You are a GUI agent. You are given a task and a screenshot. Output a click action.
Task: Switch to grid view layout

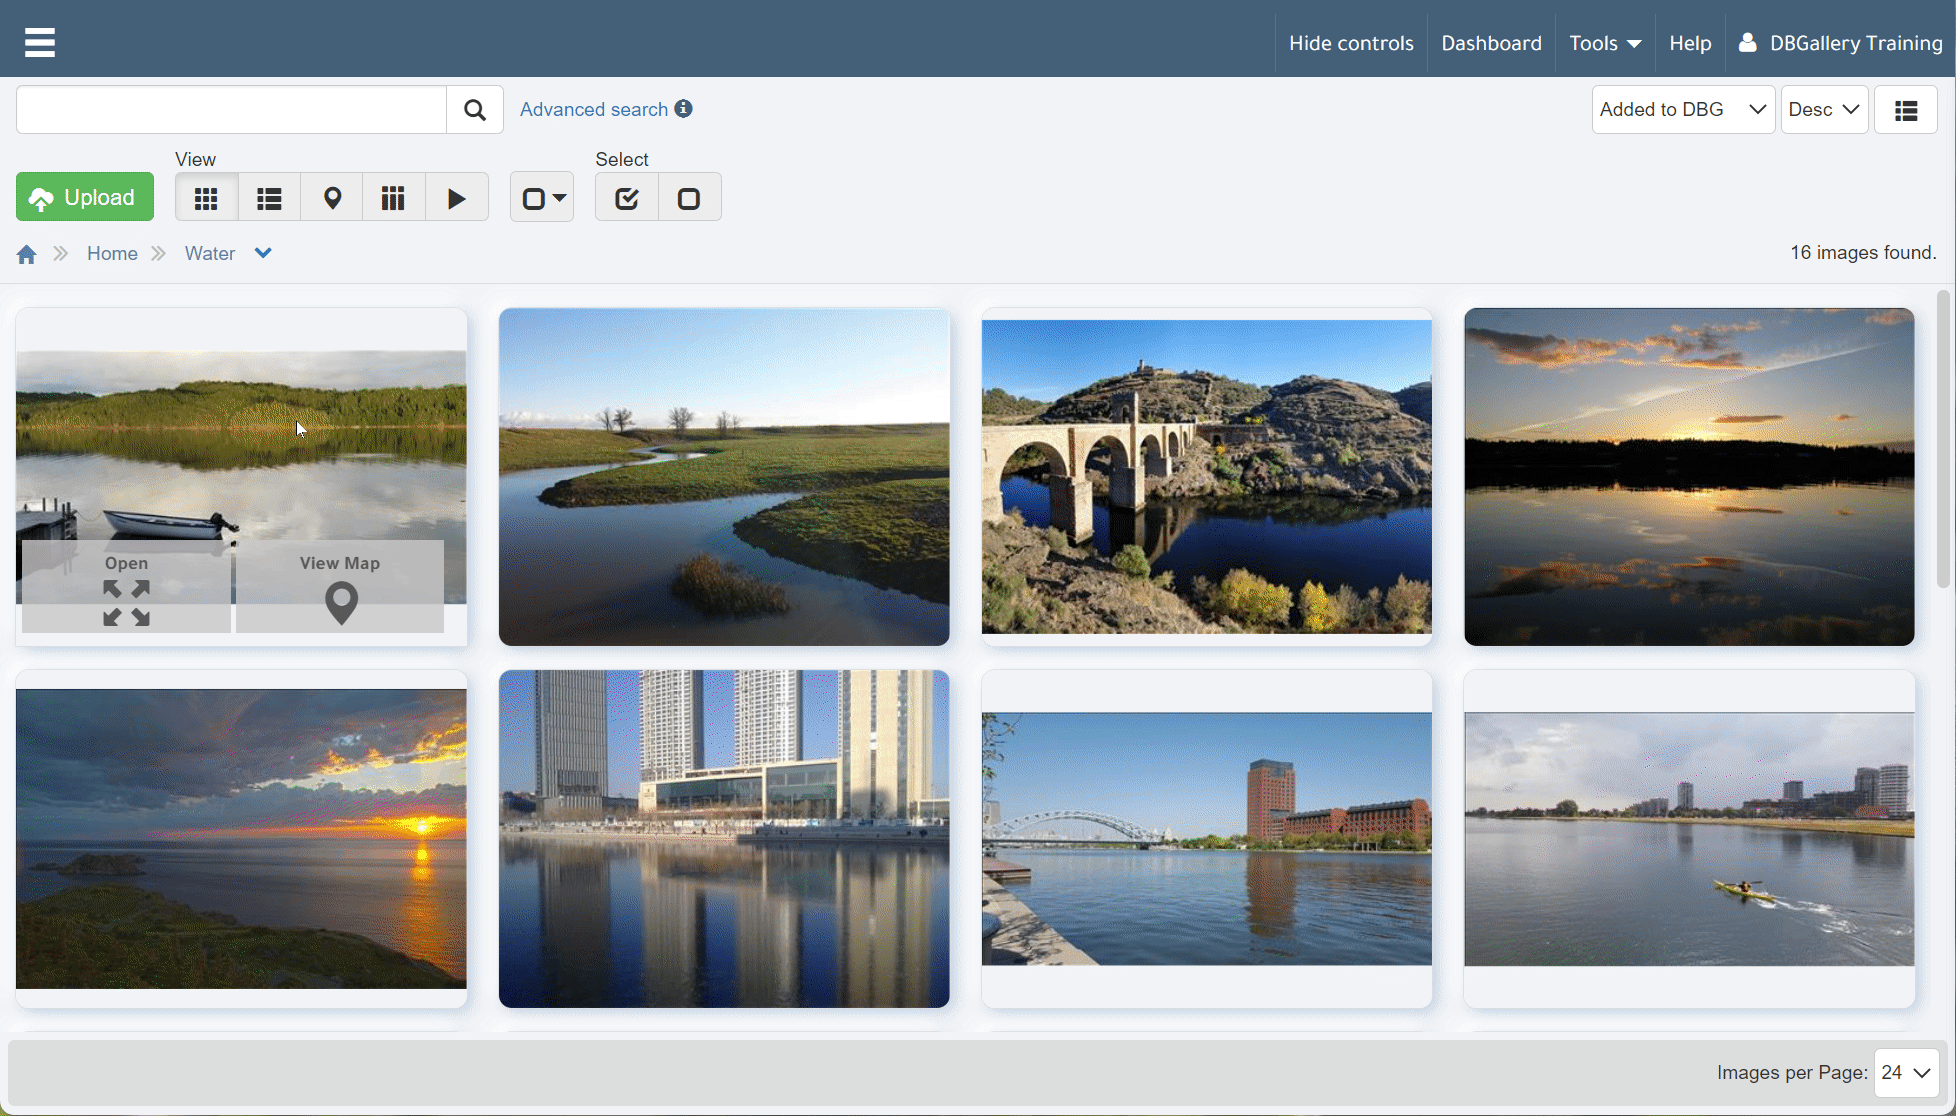click(x=207, y=199)
